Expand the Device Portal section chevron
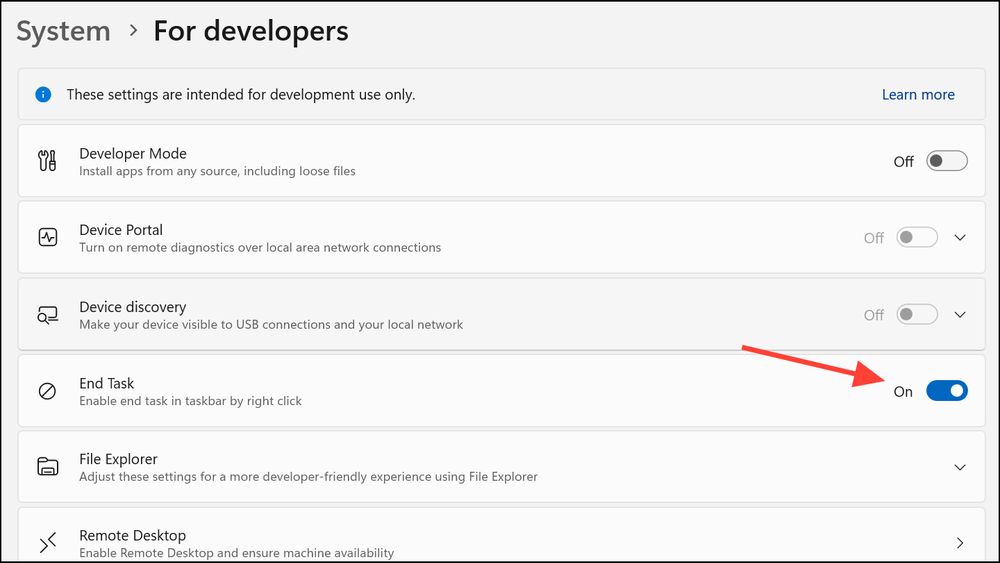This screenshot has width=1000, height=563. 960,238
